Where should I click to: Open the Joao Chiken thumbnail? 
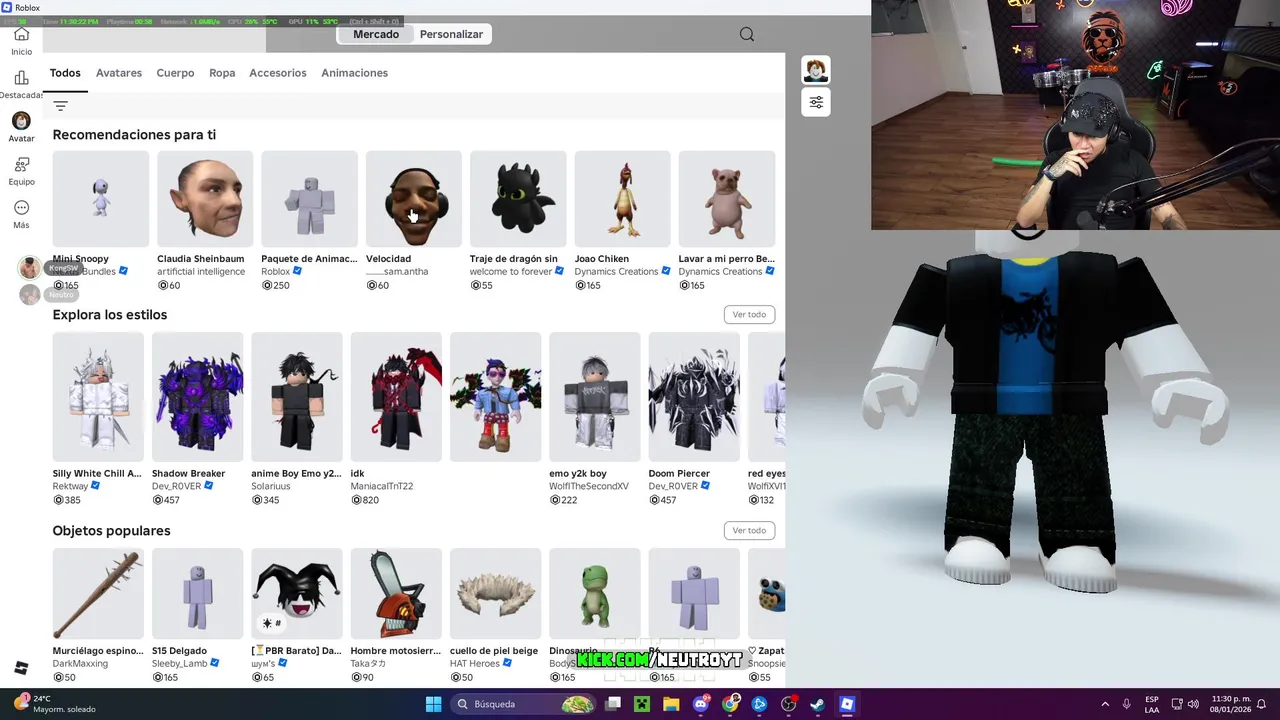point(622,199)
